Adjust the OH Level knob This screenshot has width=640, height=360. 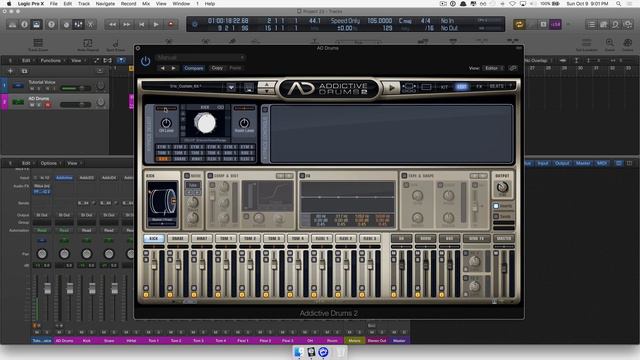(166, 123)
